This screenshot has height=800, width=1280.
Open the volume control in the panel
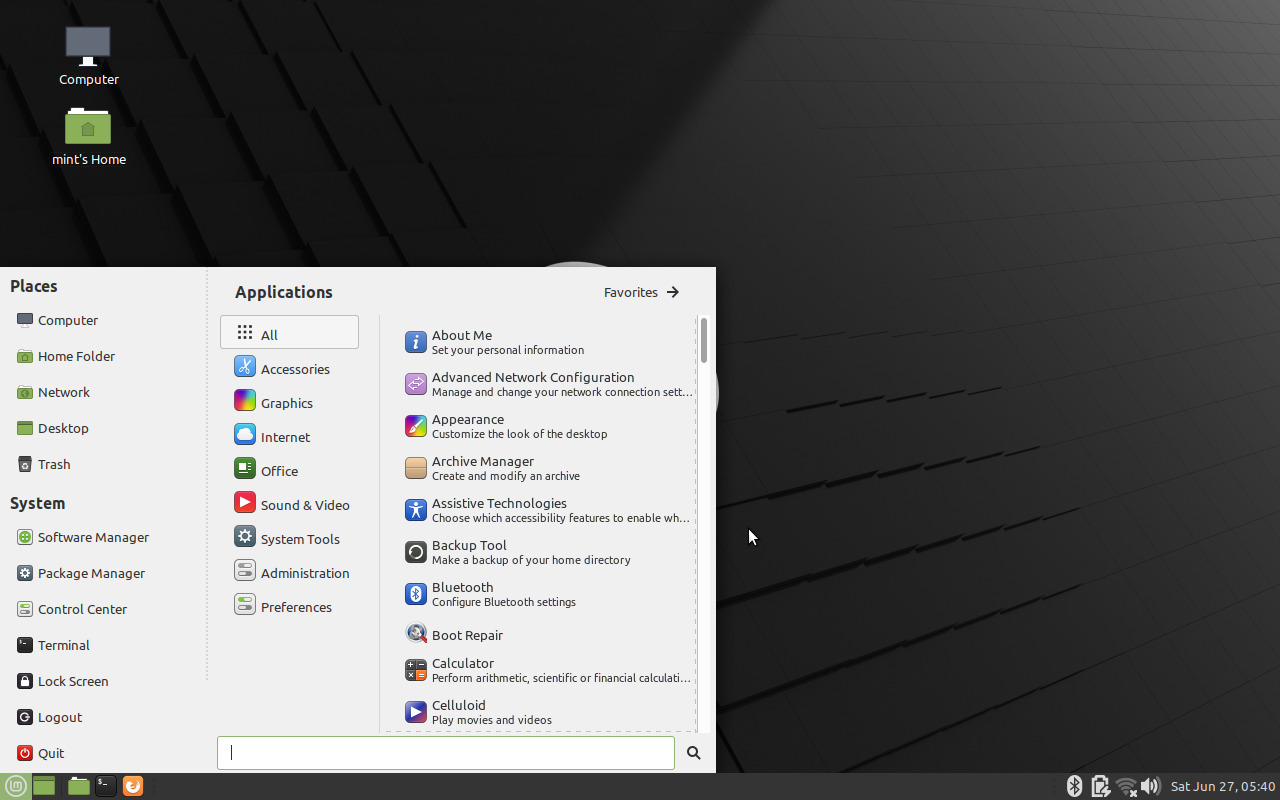coord(1150,786)
